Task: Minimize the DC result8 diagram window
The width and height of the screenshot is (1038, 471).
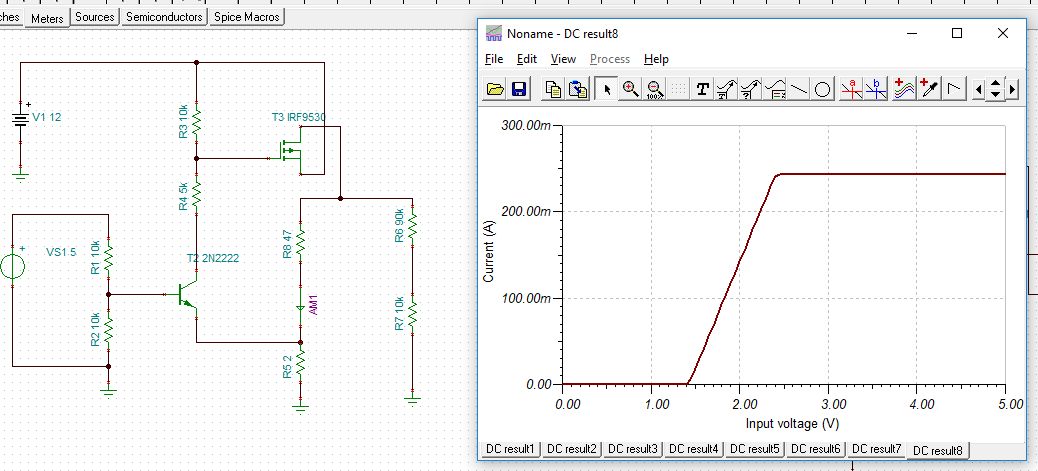Action: tap(912, 33)
